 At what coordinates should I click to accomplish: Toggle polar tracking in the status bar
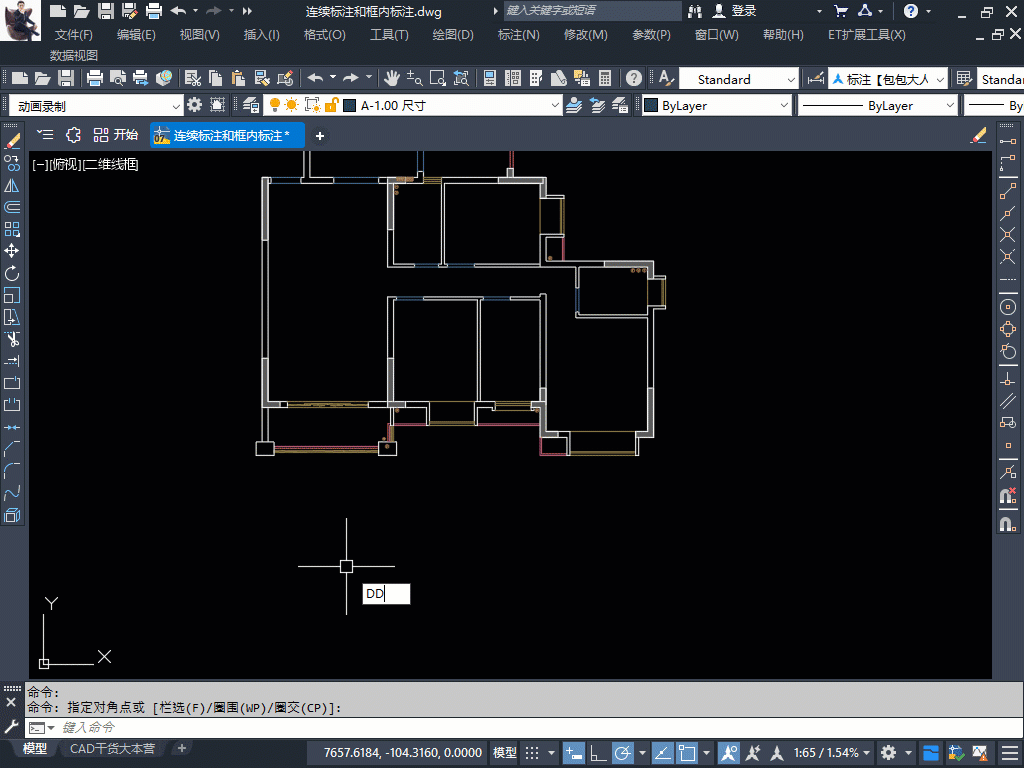point(623,753)
